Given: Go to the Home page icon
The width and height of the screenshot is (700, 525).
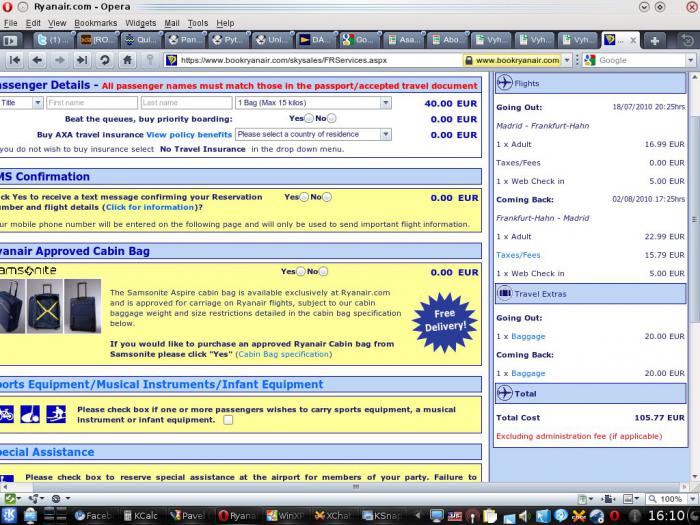Looking at the screenshot, I should [x=127, y=60].
